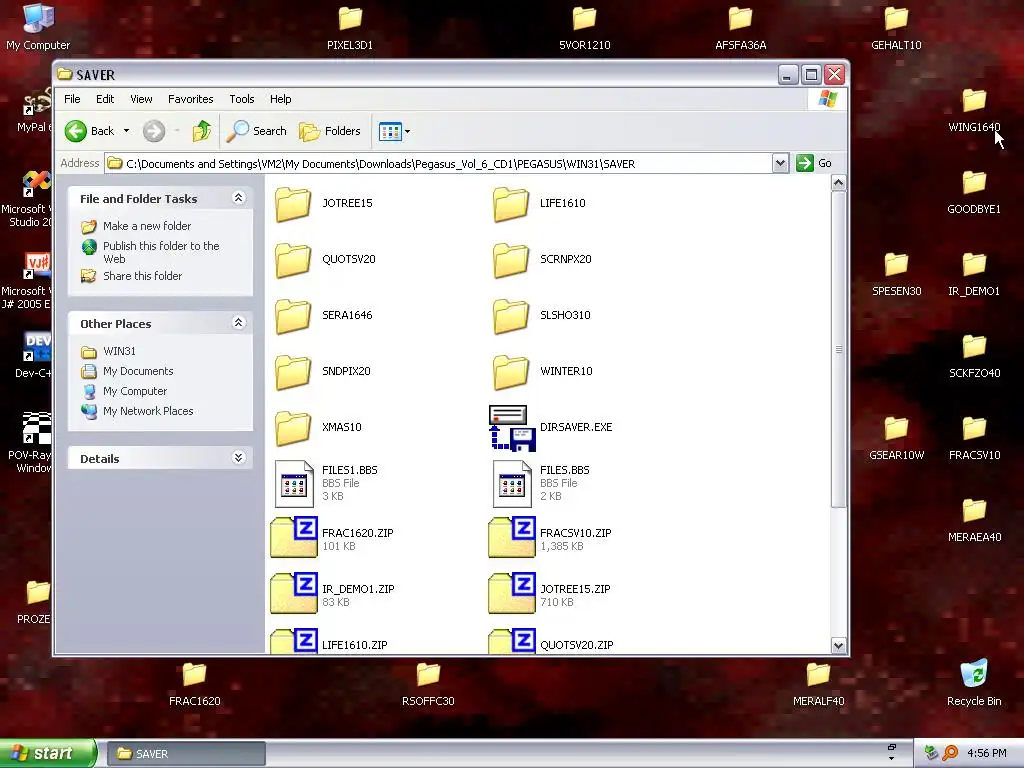
Task: Select the FILES.BBS file icon
Action: tap(512, 484)
